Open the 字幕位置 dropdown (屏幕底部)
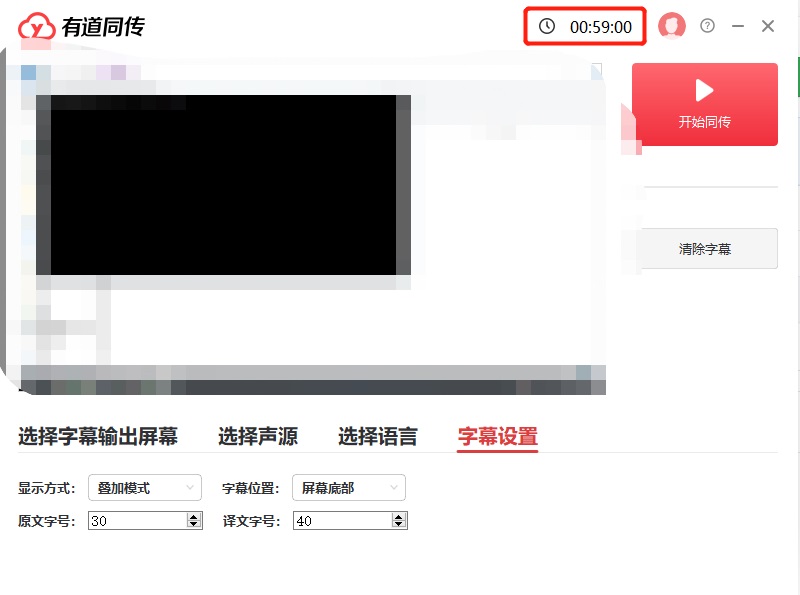The width and height of the screenshot is (800, 595). (349, 488)
